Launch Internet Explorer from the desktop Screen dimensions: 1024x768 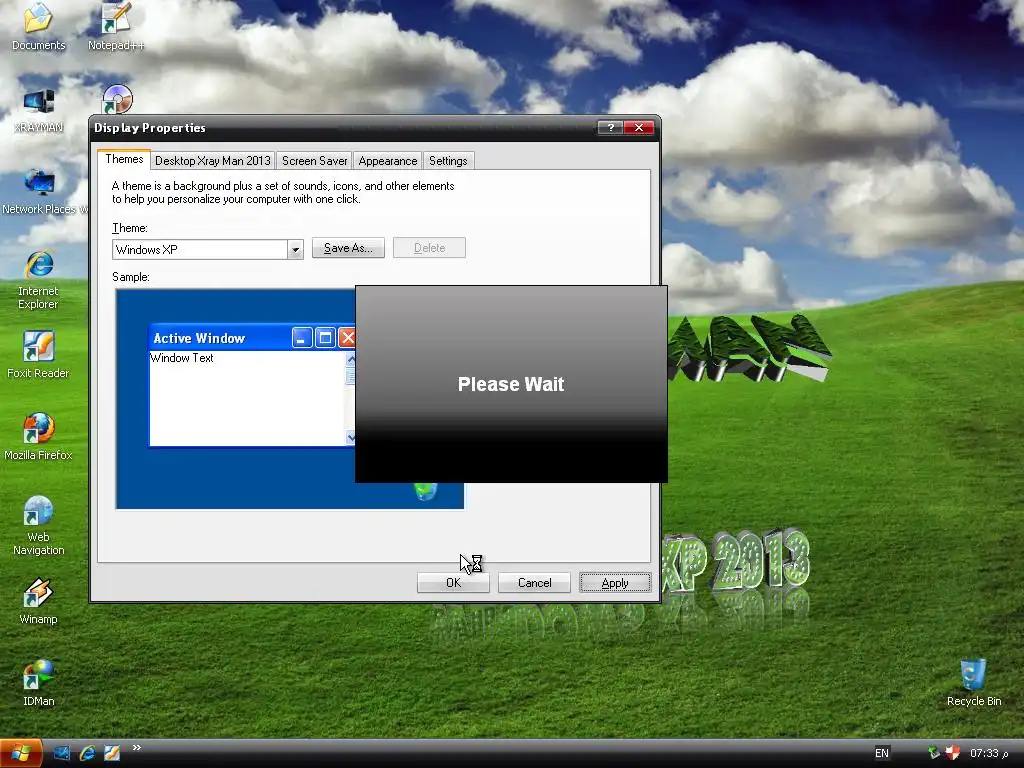click(x=39, y=279)
